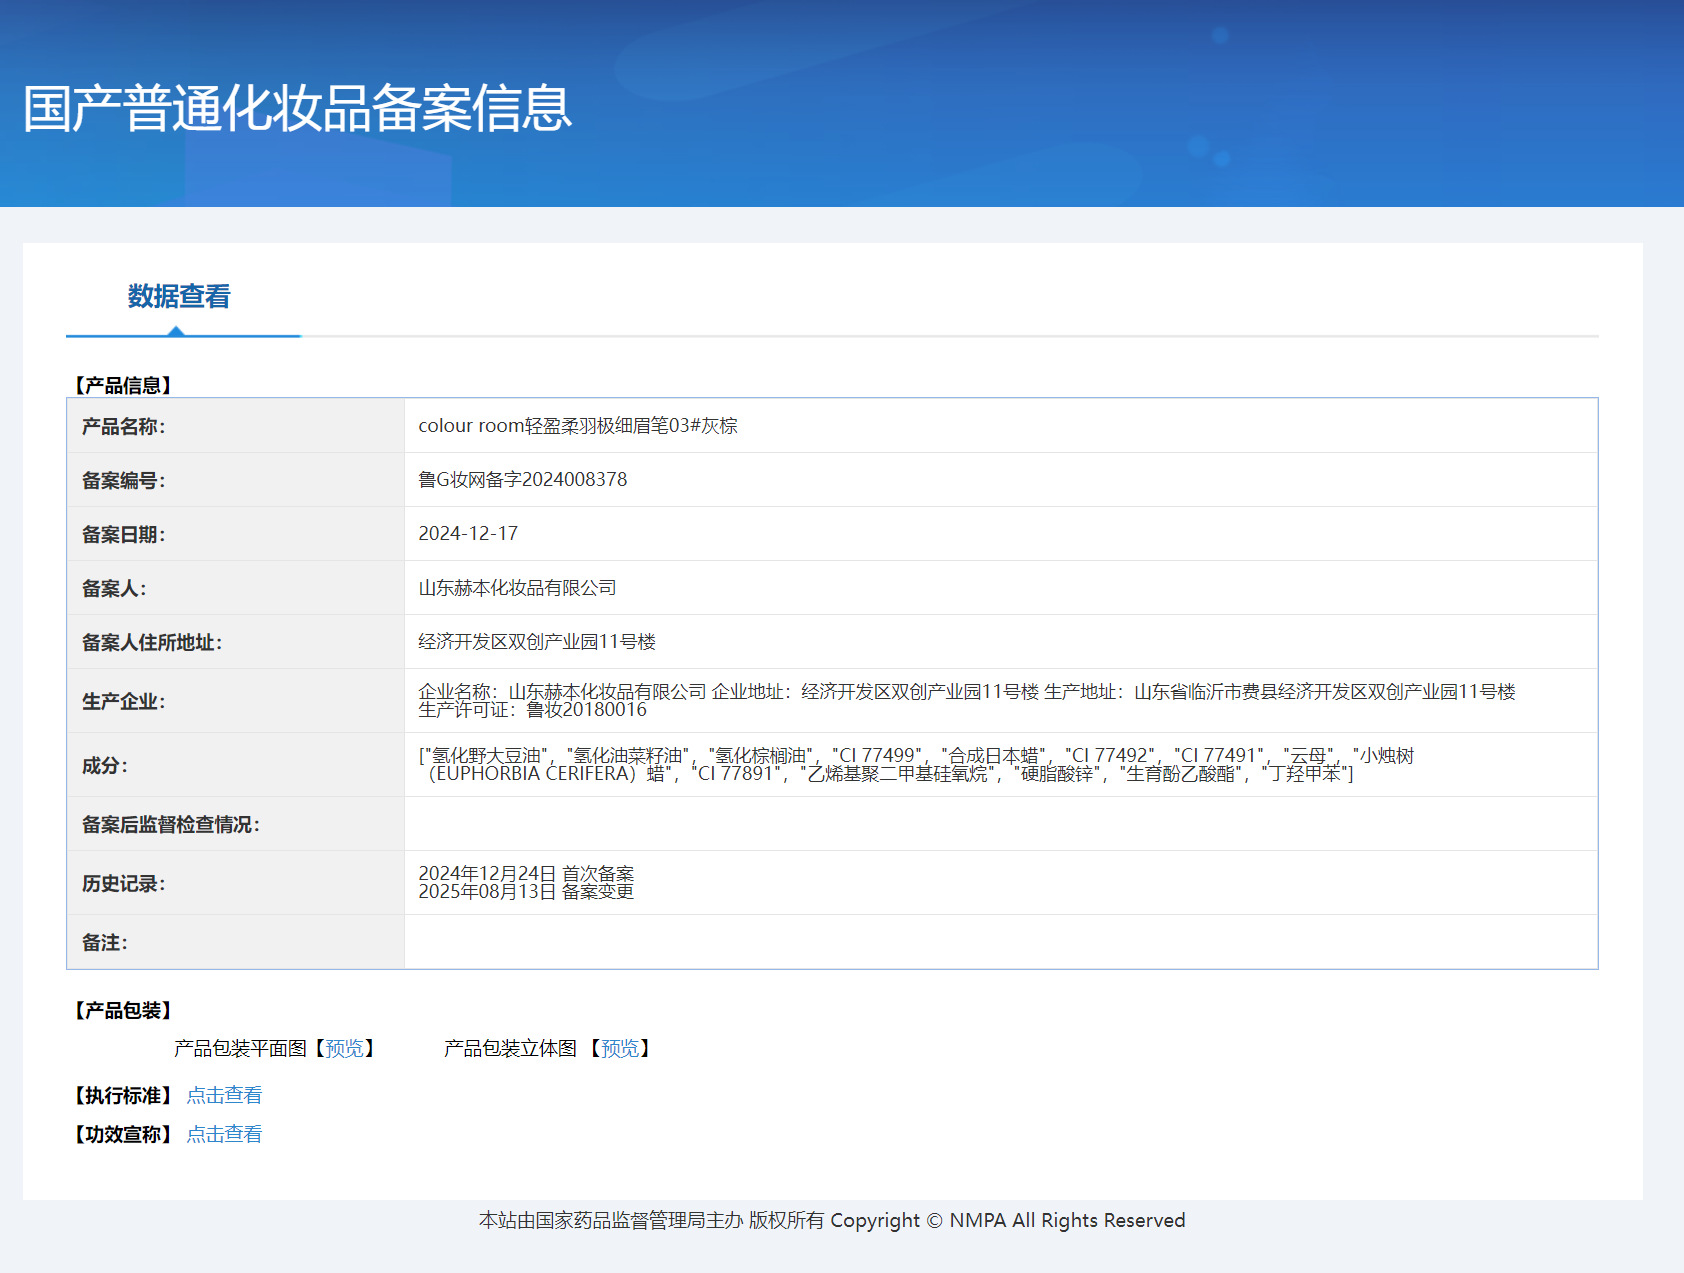This screenshot has height=1273, width=1684.
Task: Click the 成分 ingredient list text
Action: (x=916, y=765)
